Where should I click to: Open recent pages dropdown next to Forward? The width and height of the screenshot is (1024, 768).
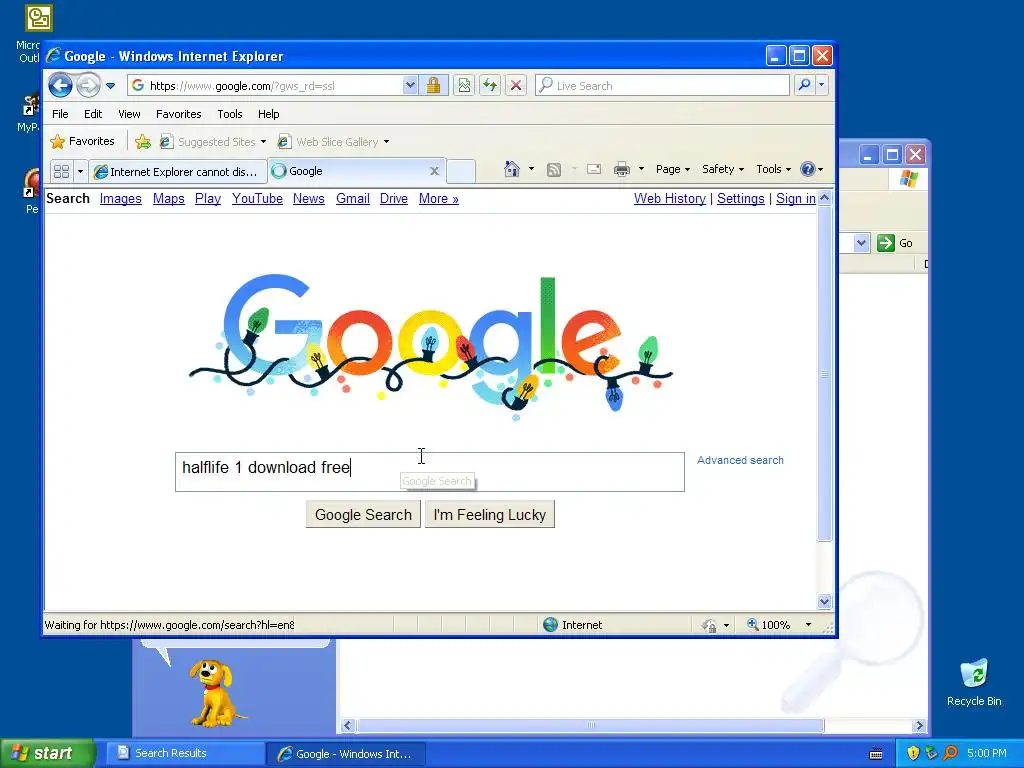(x=110, y=86)
